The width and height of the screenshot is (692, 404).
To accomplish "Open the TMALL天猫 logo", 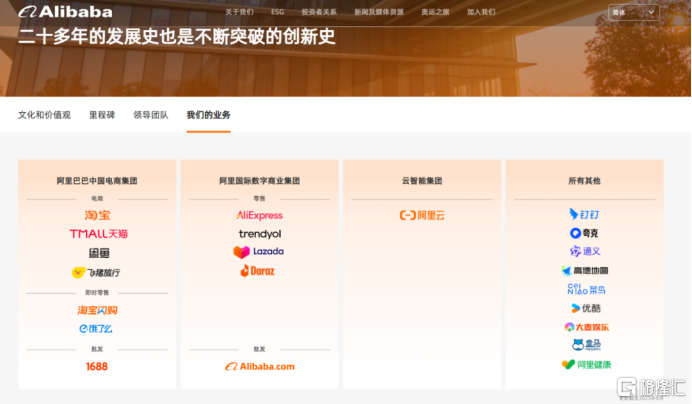I will point(98,234).
